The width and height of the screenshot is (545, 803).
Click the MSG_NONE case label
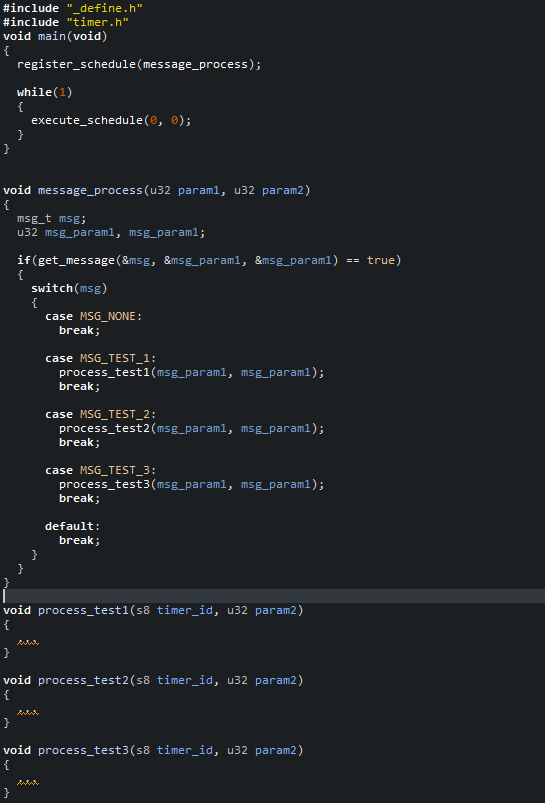click(x=108, y=316)
